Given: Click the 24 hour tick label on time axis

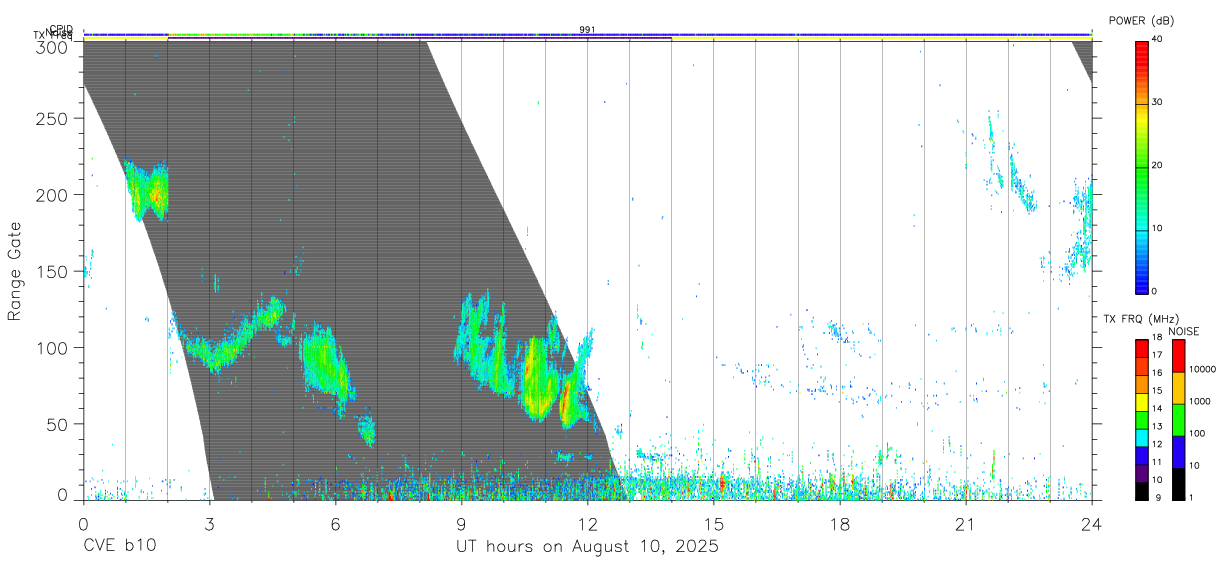Looking at the screenshot, I should coord(1092,525).
